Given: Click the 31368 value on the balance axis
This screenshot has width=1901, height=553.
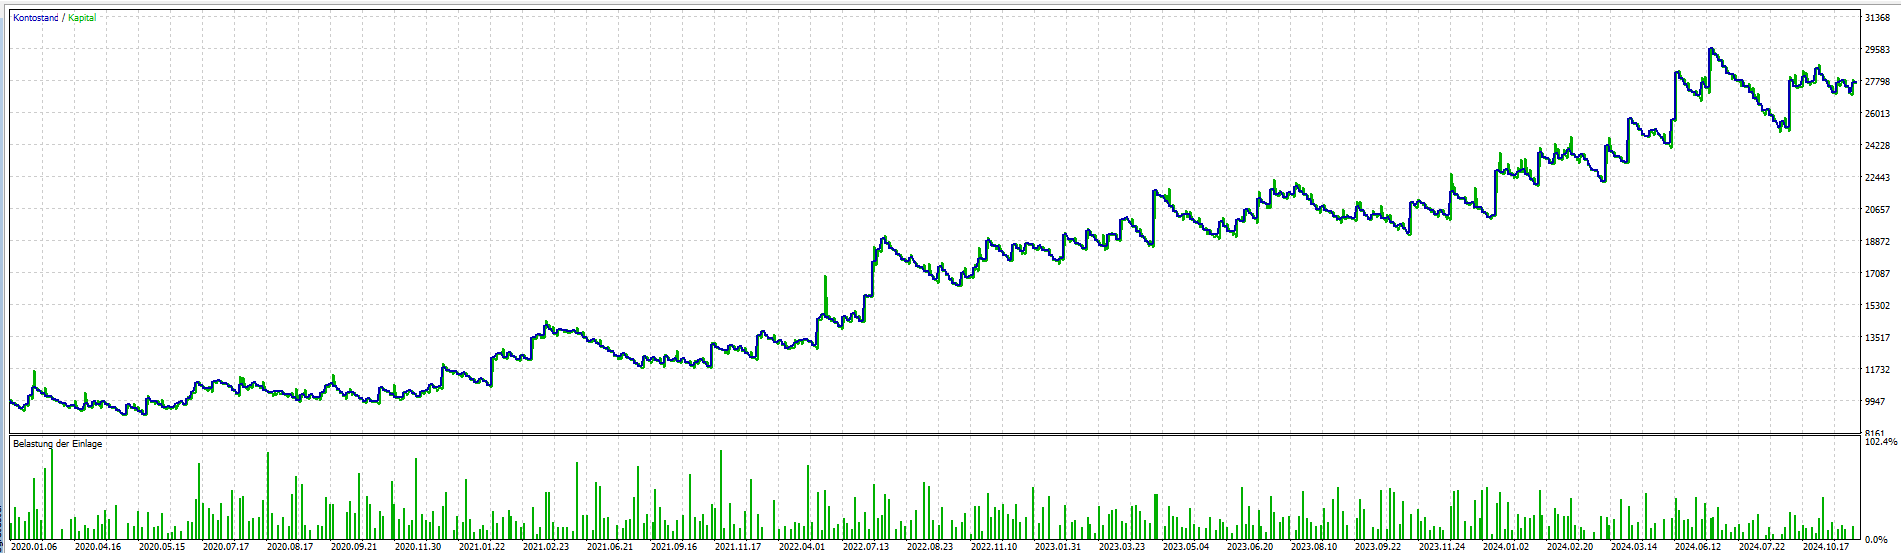Looking at the screenshot, I should tap(1877, 17).
